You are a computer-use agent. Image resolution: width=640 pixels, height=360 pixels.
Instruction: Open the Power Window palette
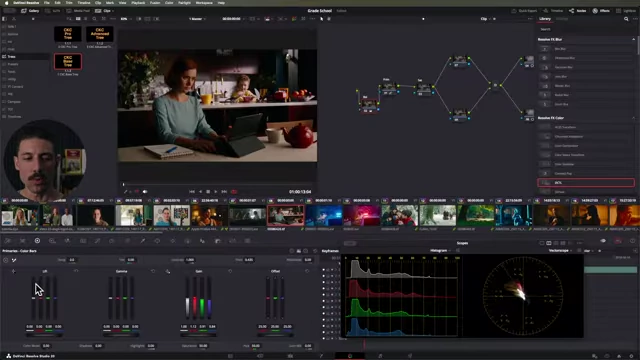coord(157,241)
